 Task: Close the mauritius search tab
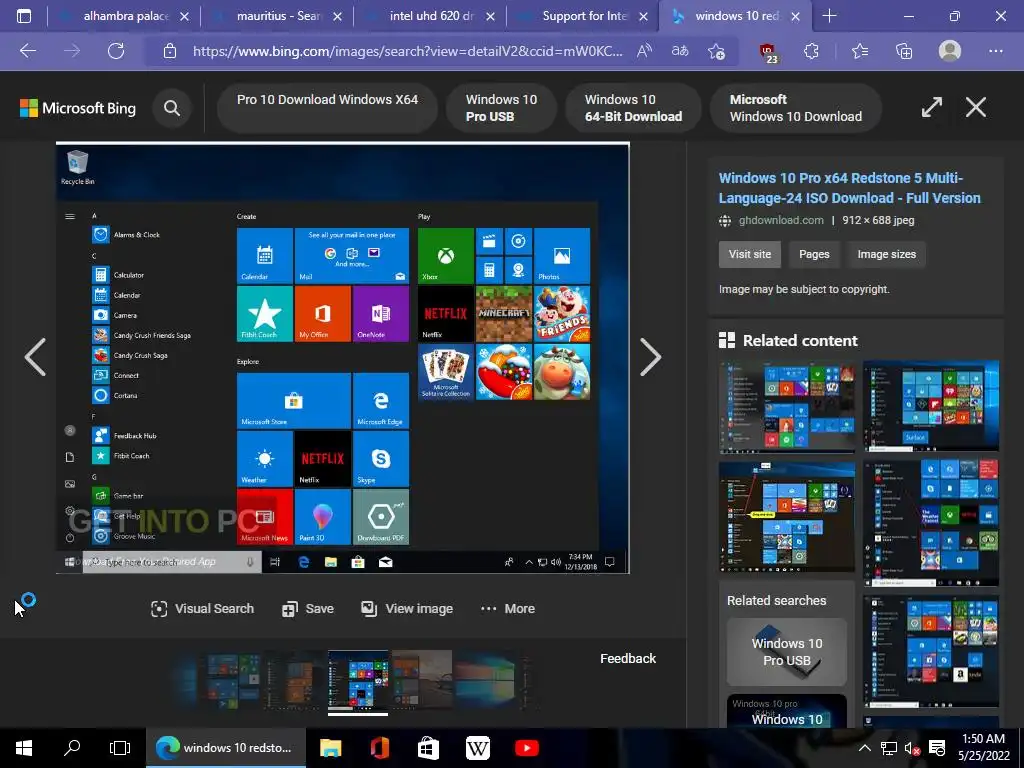(337, 16)
